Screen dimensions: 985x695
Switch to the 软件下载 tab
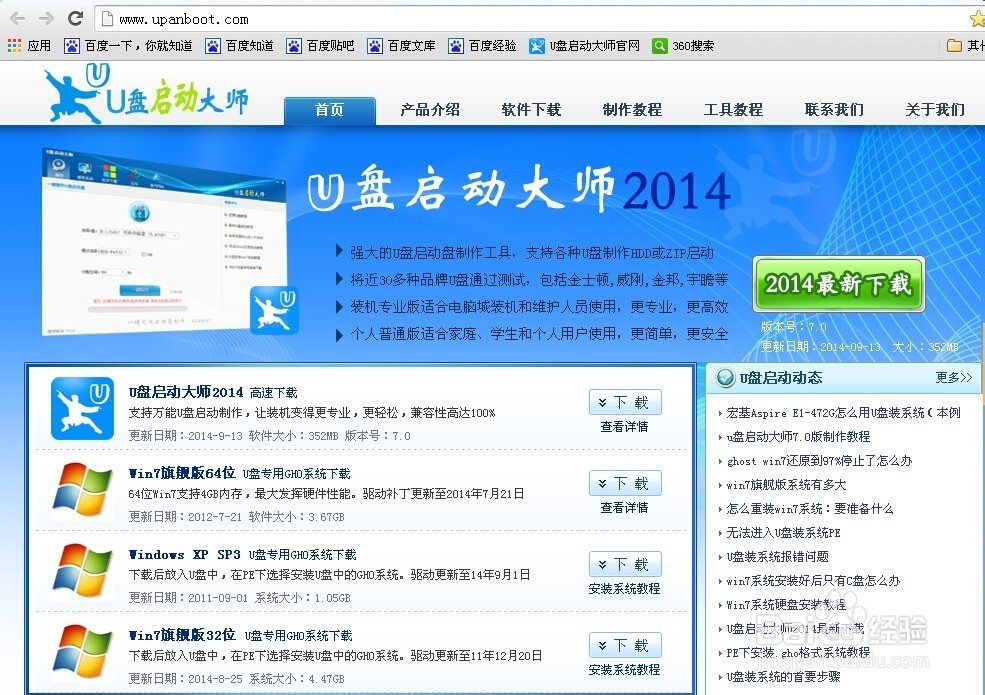pyautogui.click(x=531, y=110)
